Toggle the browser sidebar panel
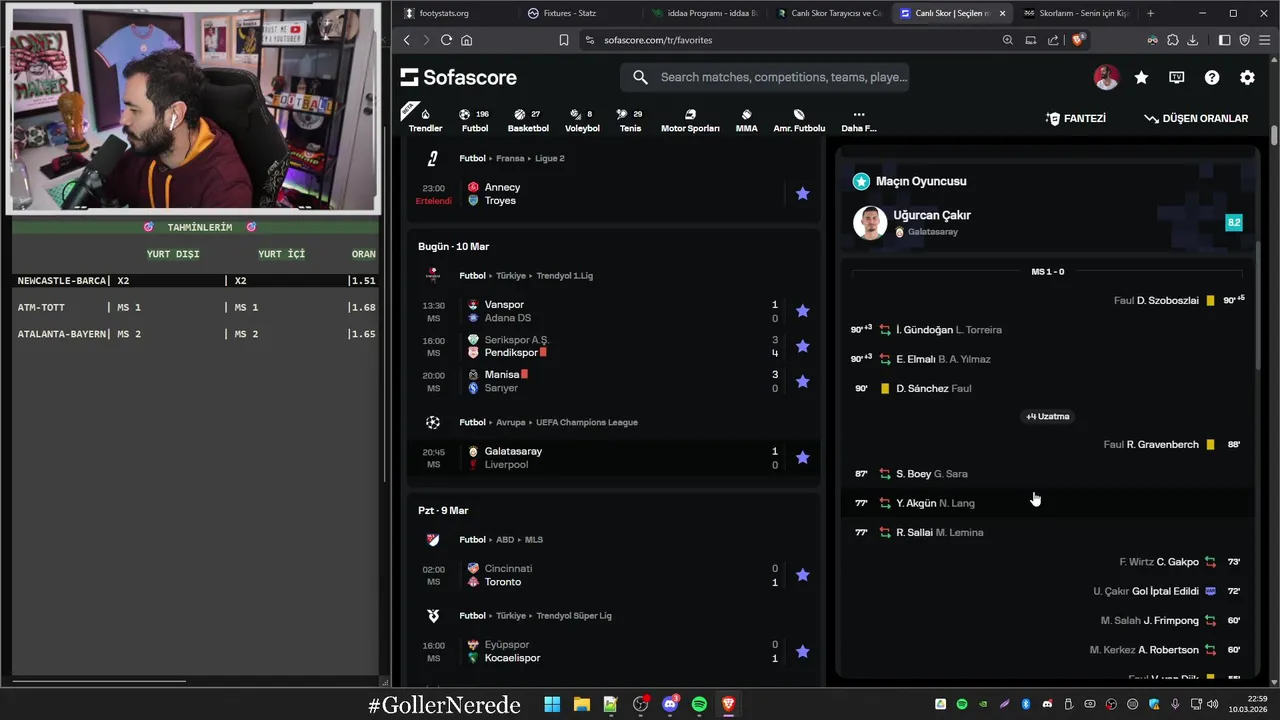This screenshot has width=1280, height=720. click(x=1224, y=40)
